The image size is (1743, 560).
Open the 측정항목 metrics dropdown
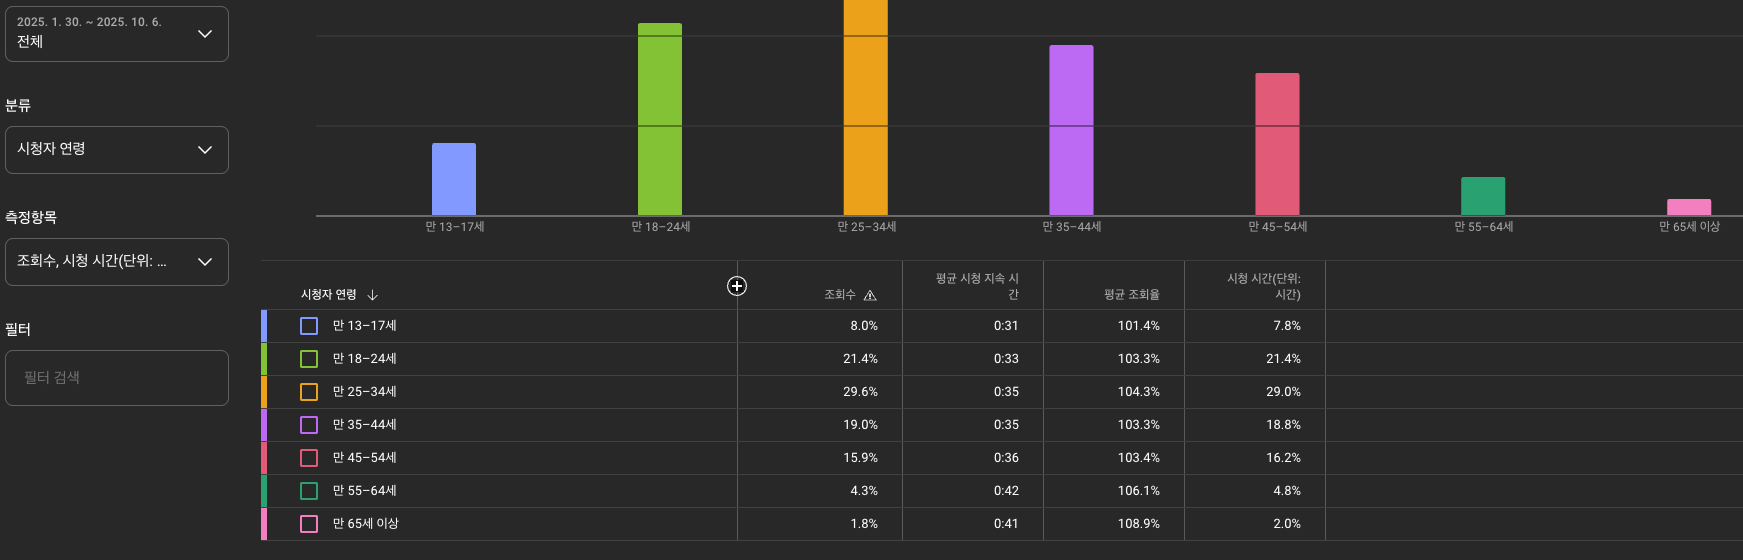pyautogui.click(x=117, y=262)
